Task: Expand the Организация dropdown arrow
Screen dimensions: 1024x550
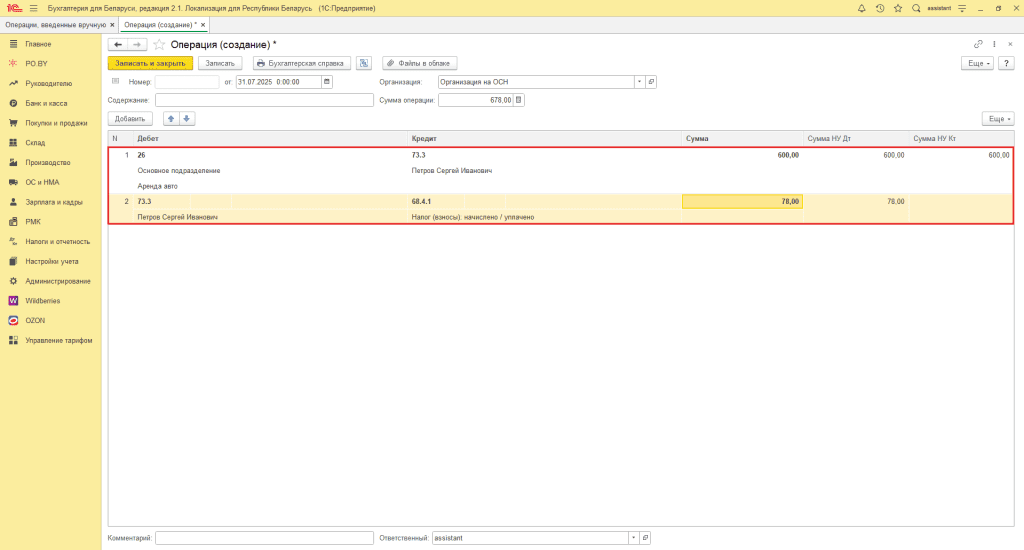Action: tap(636, 82)
